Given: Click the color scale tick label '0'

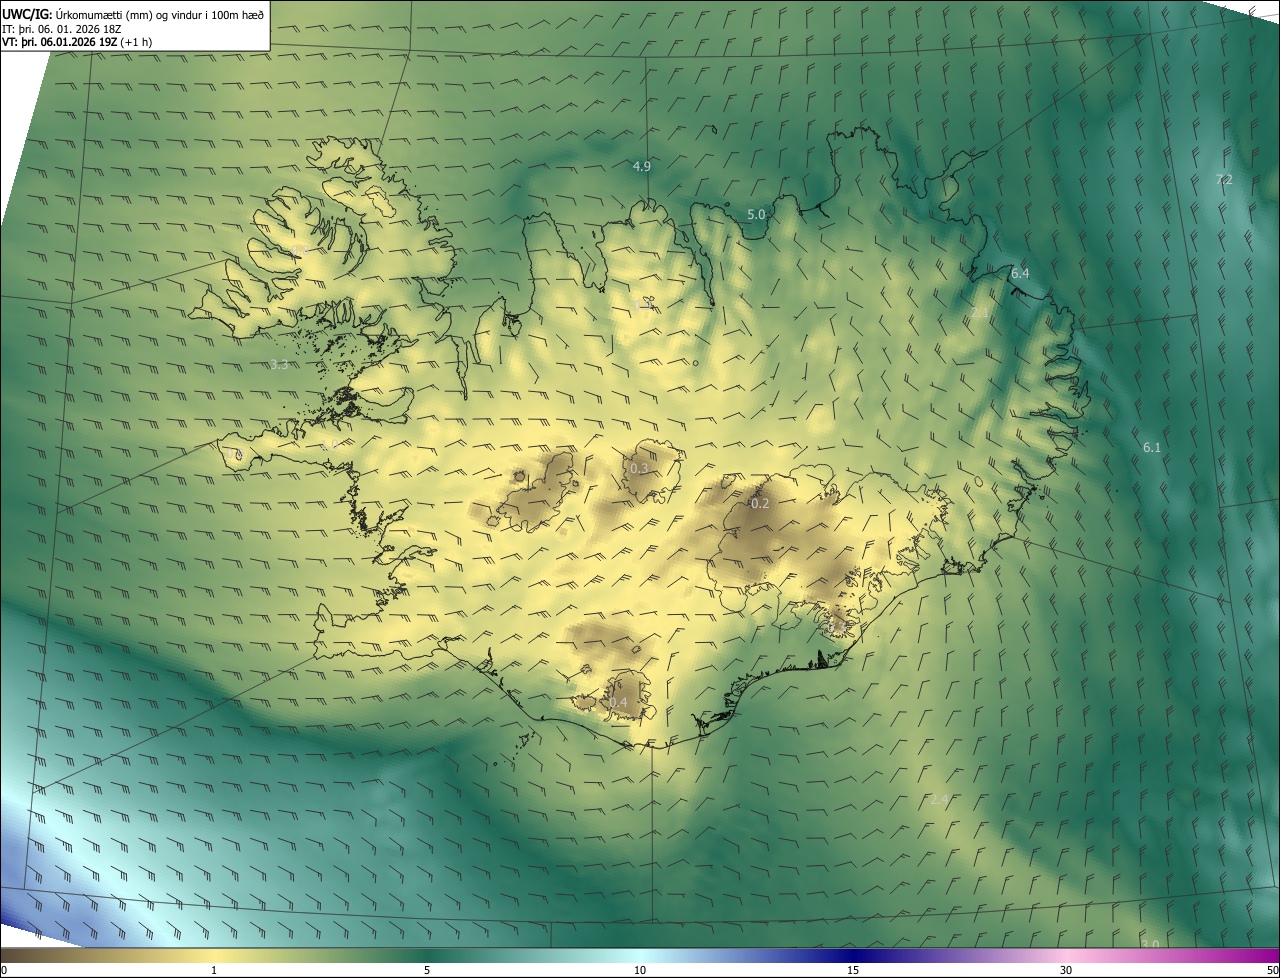Looking at the screenshot, I should [x=4, y=970].
